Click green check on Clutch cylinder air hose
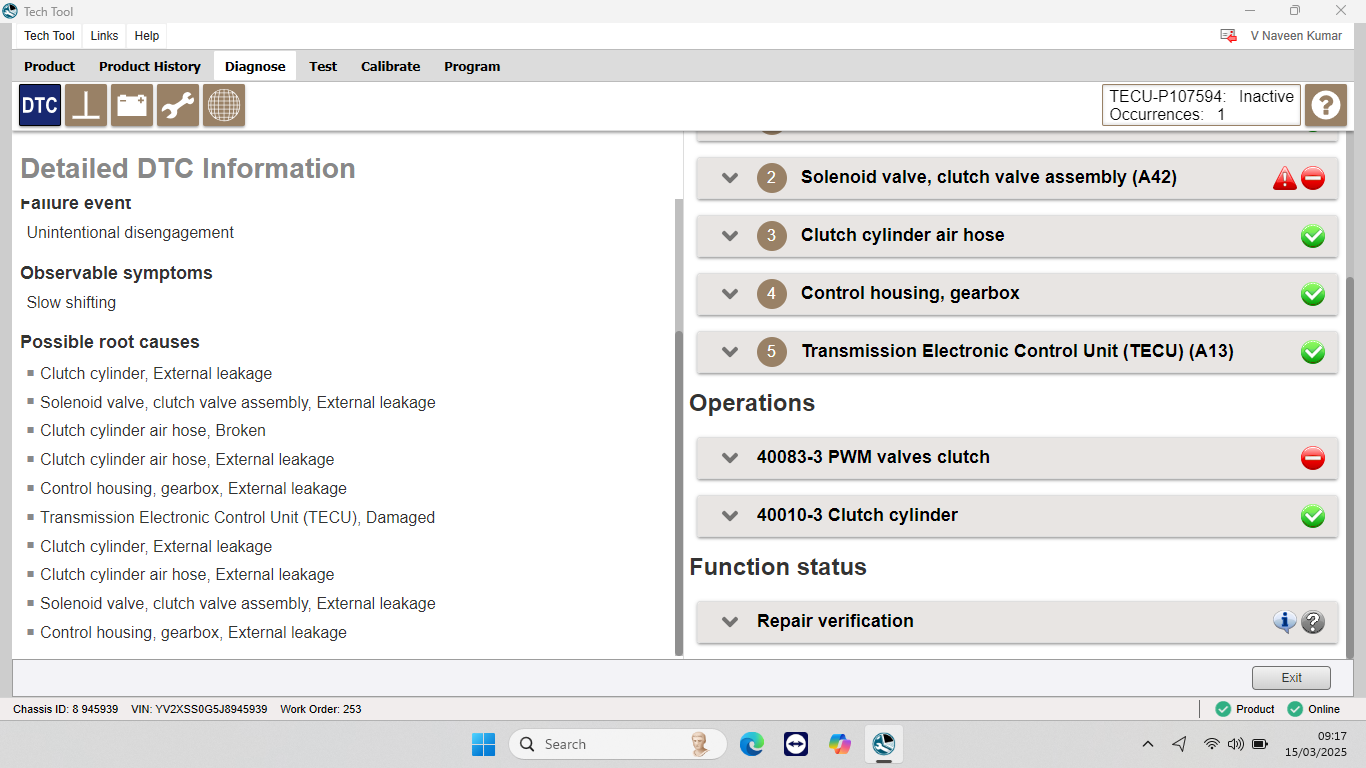This screenshot has width=1366, height=768. tap(1313, 237)
